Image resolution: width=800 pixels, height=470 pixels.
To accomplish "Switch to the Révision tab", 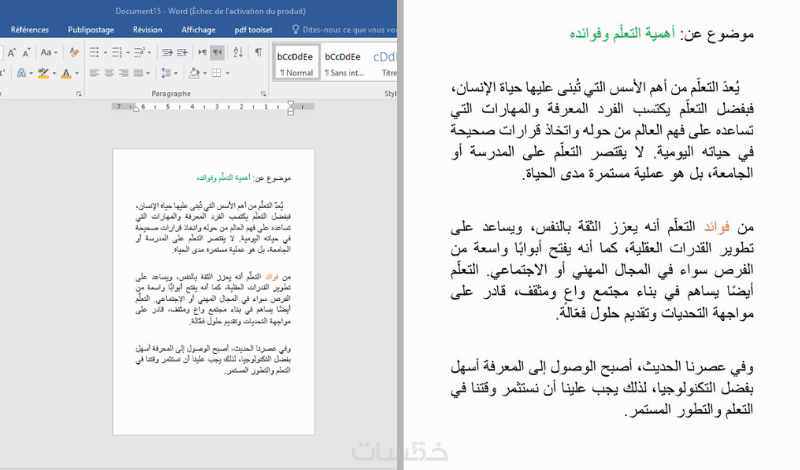I will (147, 30).
